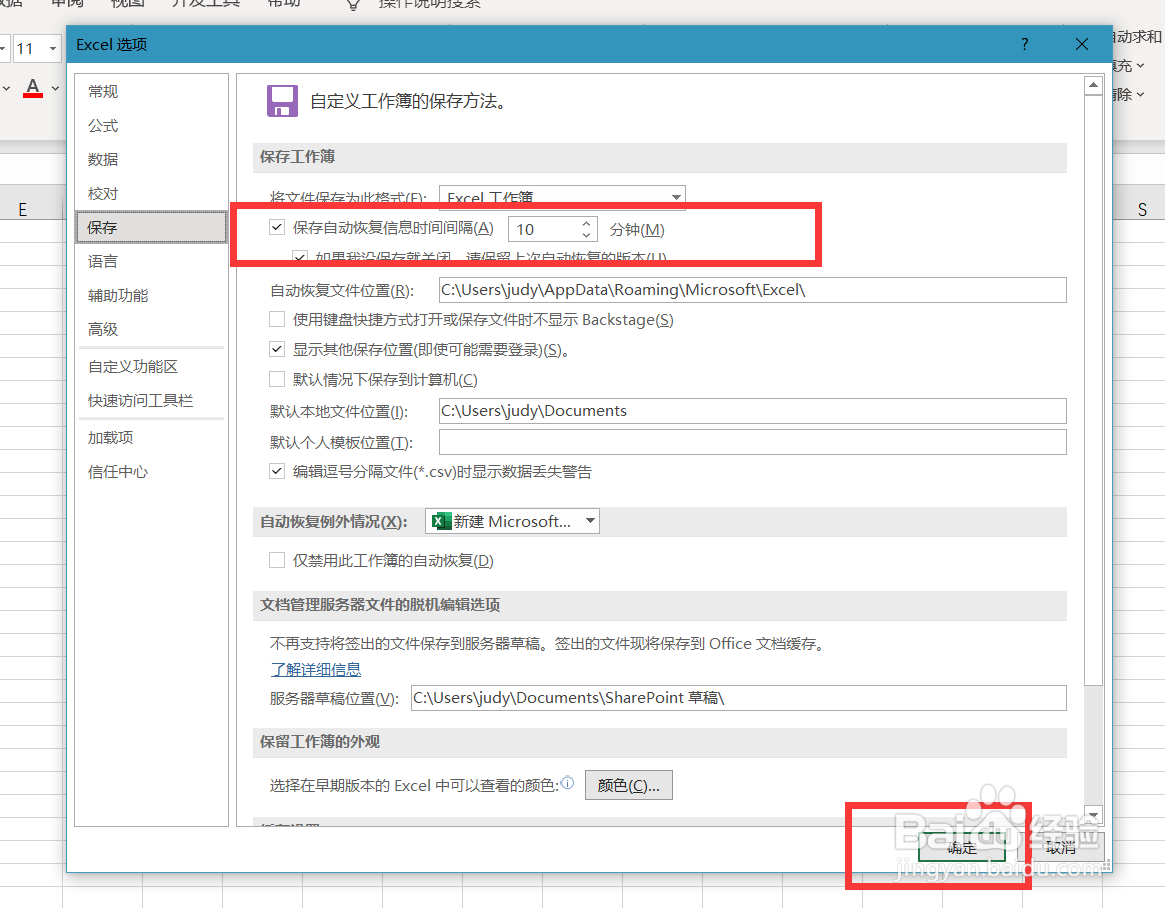Click the 颜色(C)... button

[629, 785]
